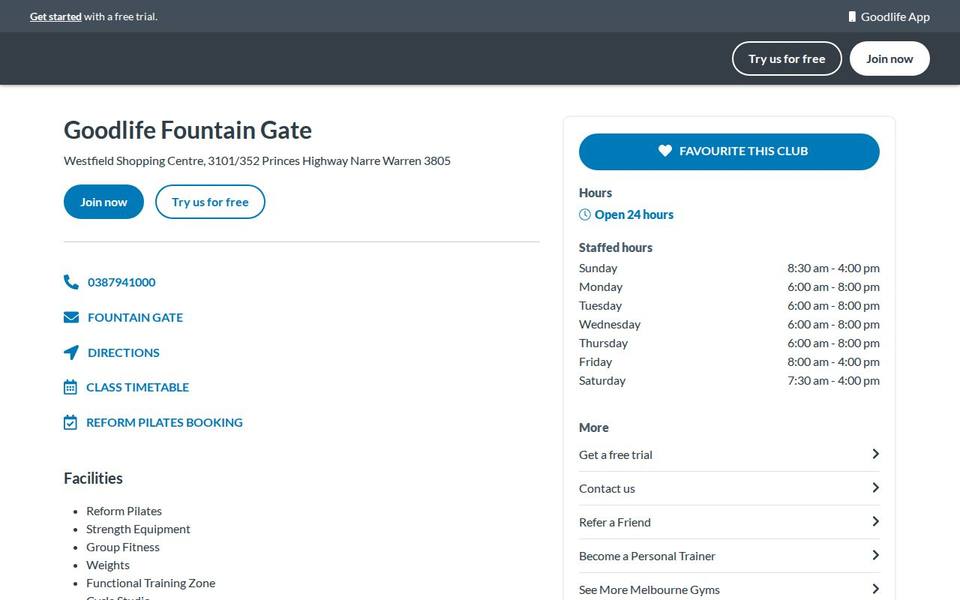Image resolution: width=960 pixels, height=600 pixels.
Task: Open the Goodlife App link
Action: [x=889, y=17]
